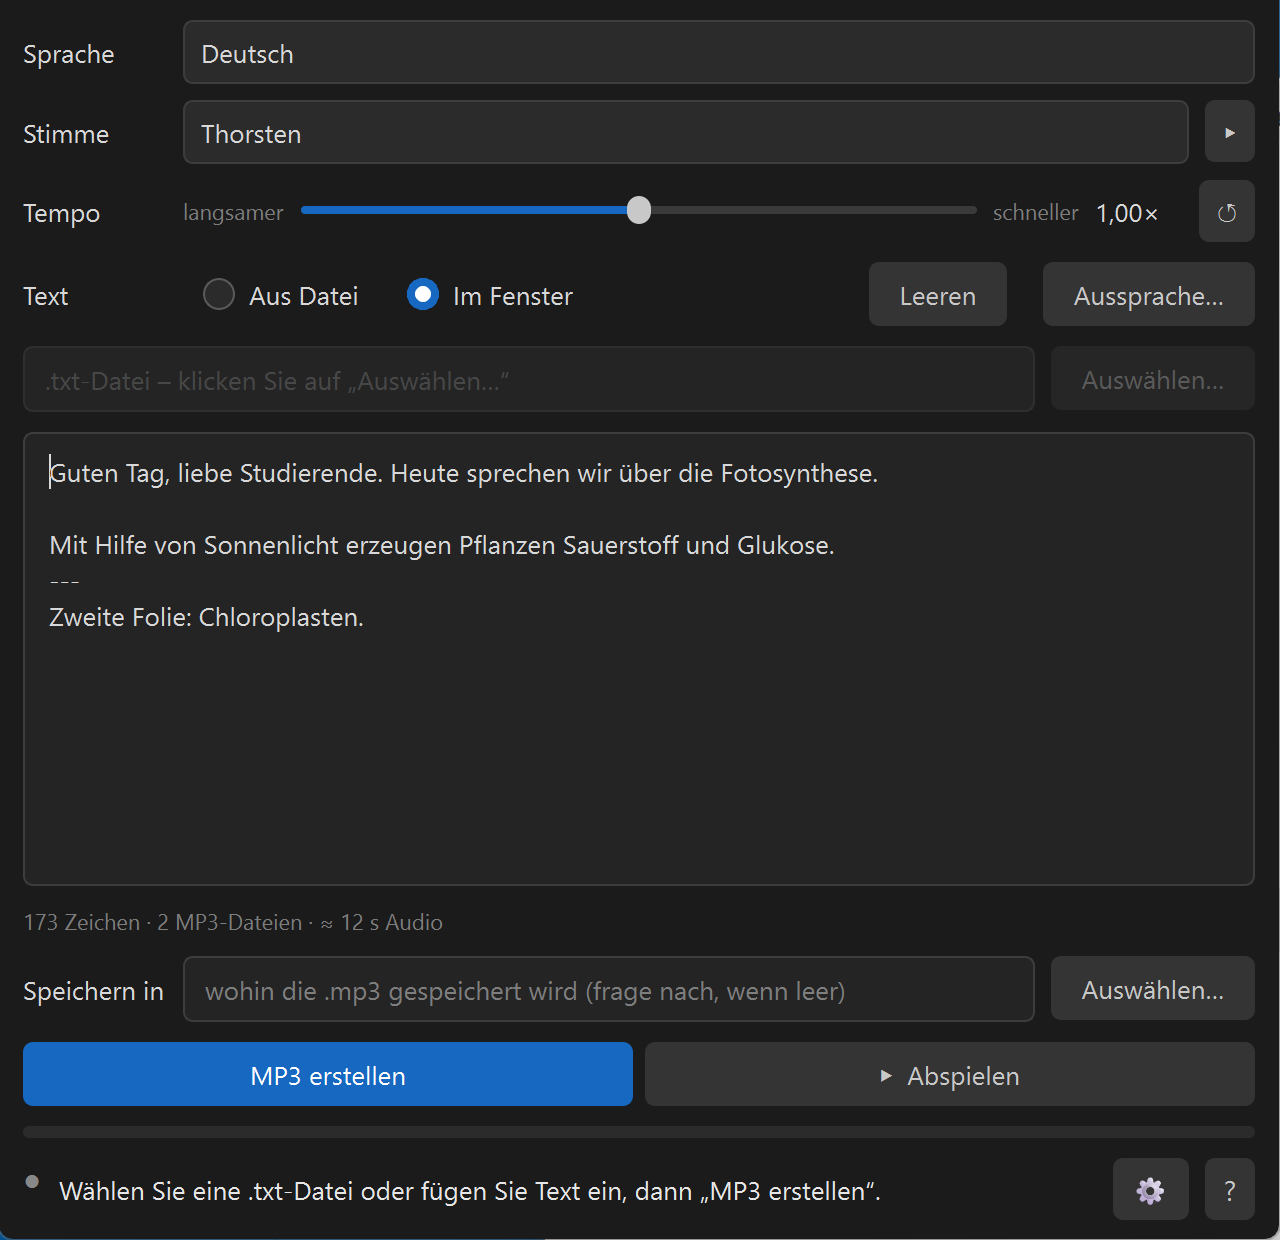Open help with the question mark button
Viewport: 1280px width, 1240px height.
coord(1229,1190)
